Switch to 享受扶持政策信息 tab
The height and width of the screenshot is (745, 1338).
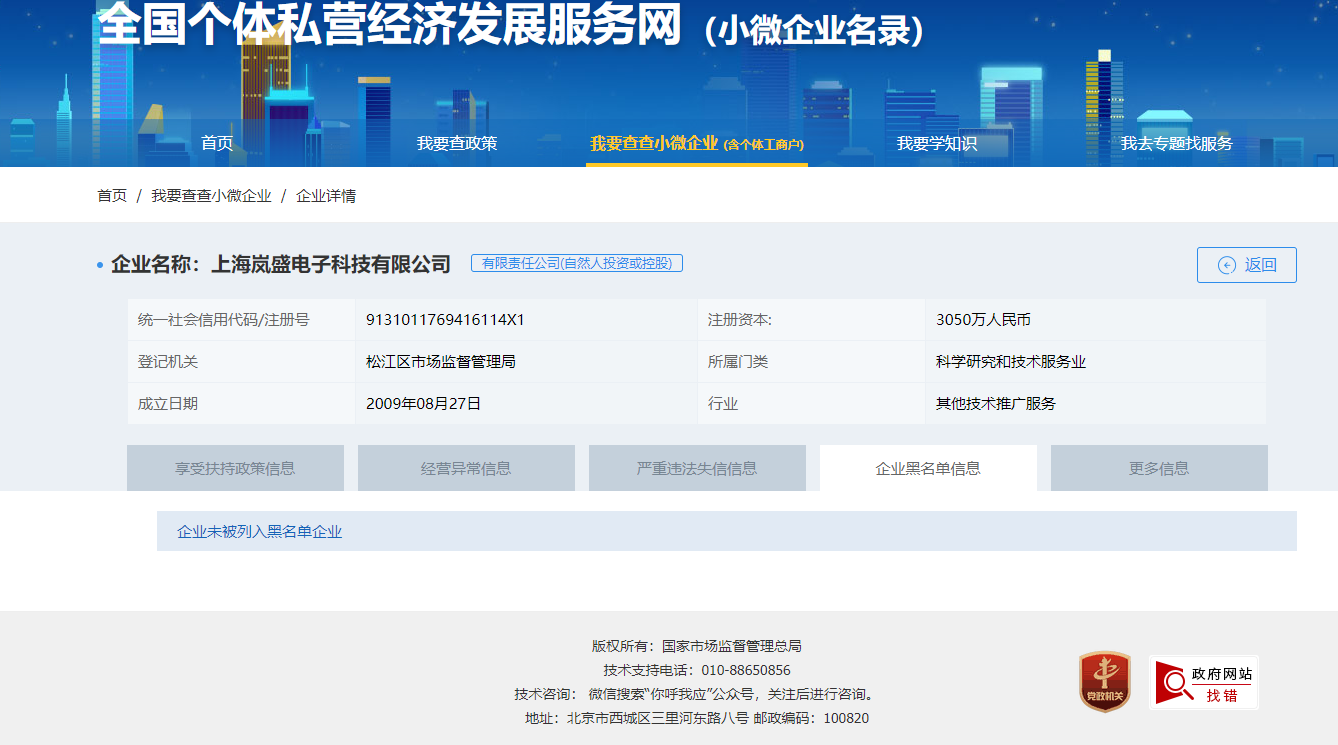[x=235, y=468]
